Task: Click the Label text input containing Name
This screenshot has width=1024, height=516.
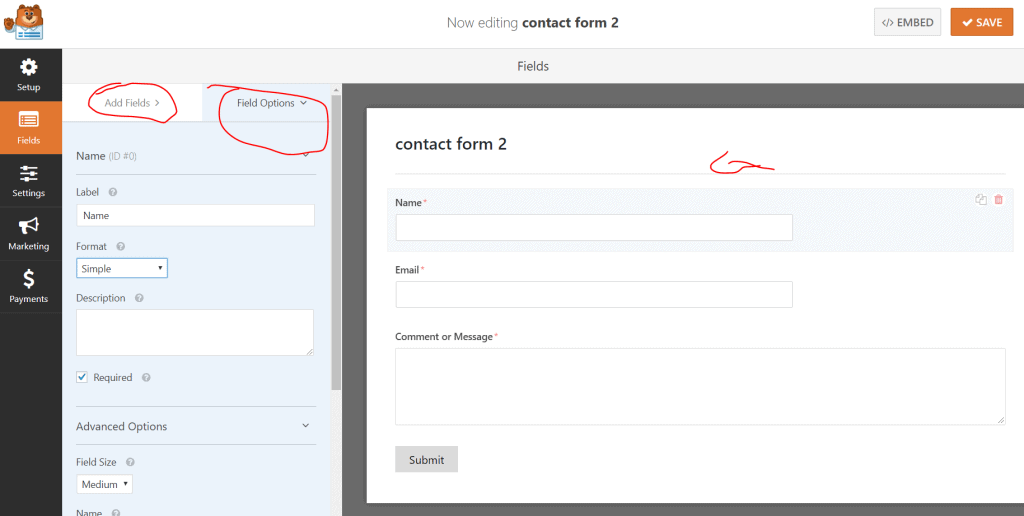Action: (195, 216)
